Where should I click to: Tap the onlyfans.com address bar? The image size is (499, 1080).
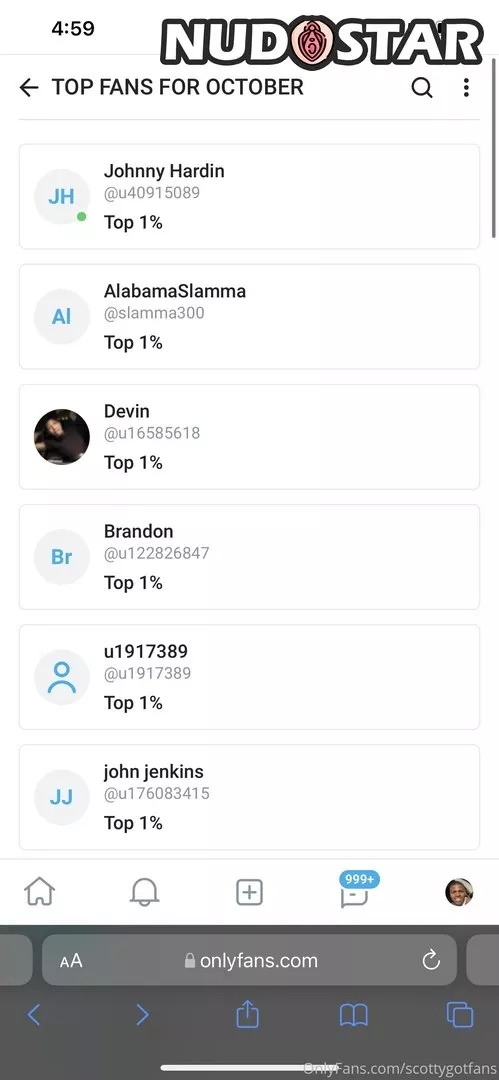(x=250, y=960)
